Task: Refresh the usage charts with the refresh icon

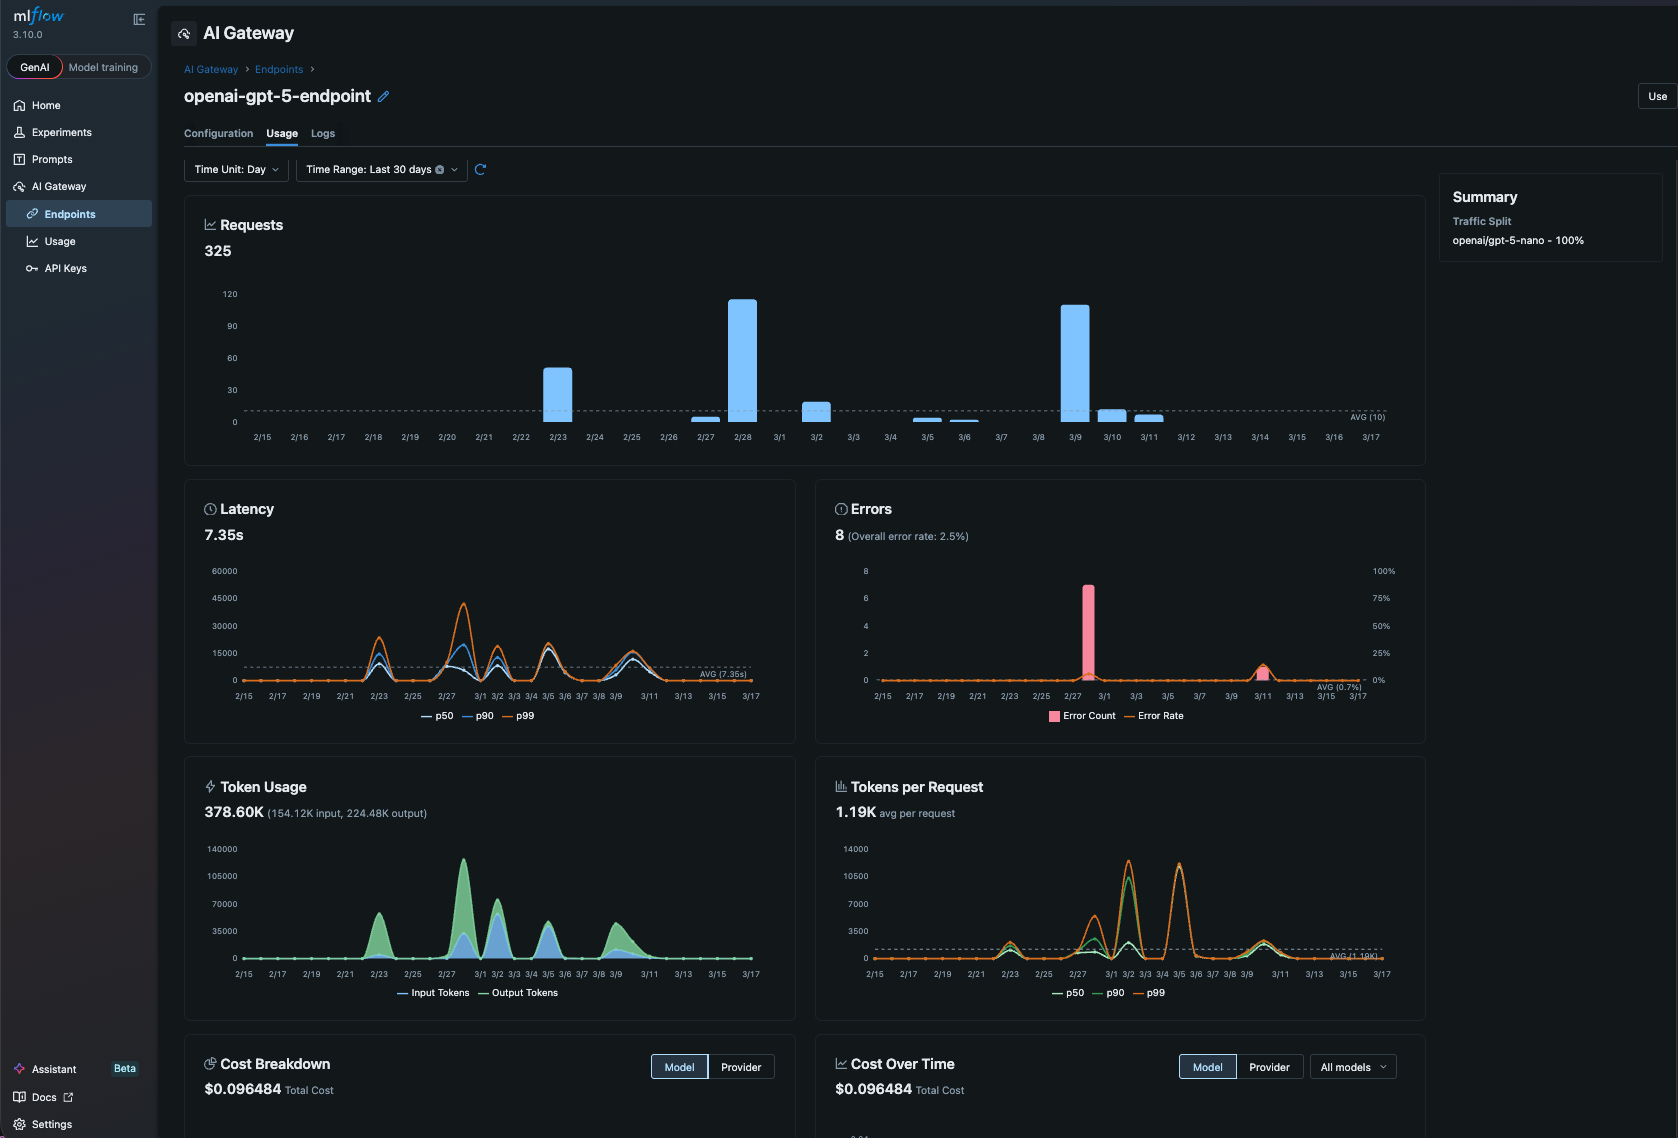Action: [x=481, y=169]
